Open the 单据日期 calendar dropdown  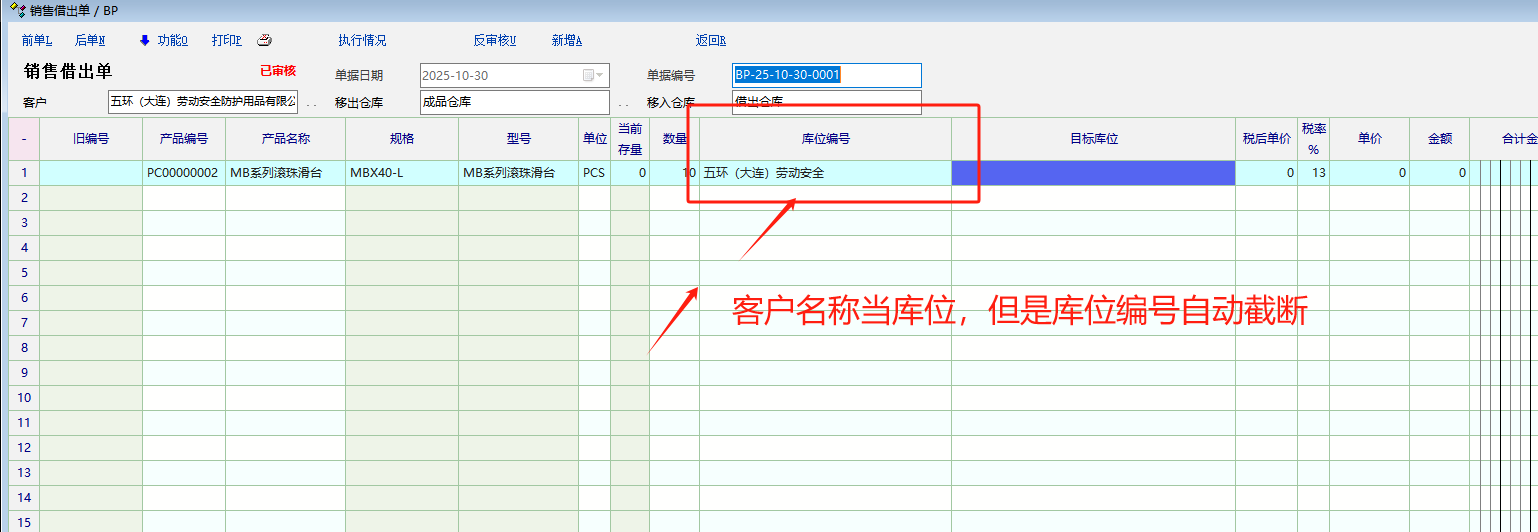pyautogui.click(x=594, y=76)
